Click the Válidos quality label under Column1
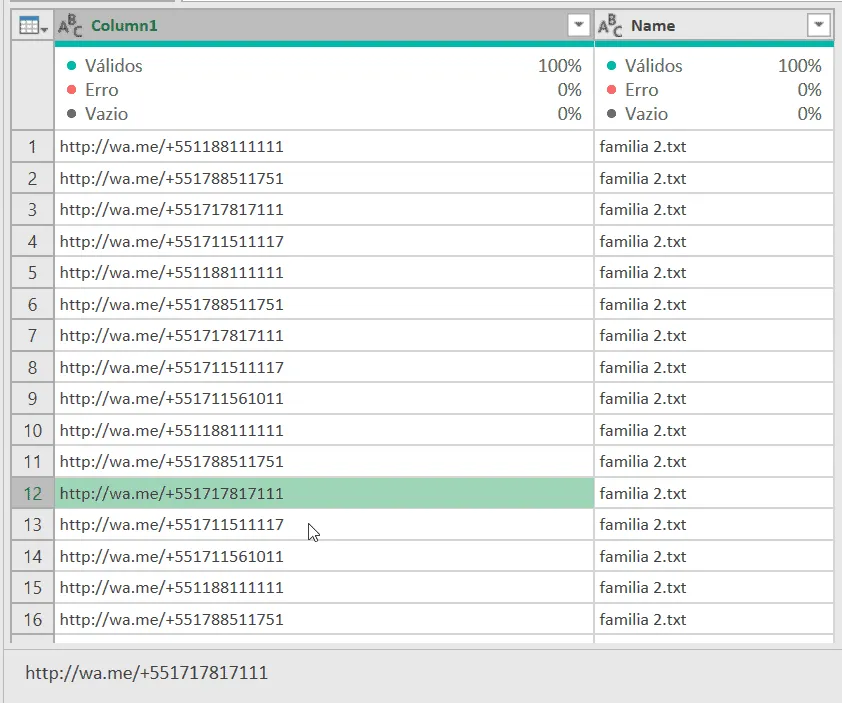The height and width of the screenshot is (703, 842). click(114, 66)
